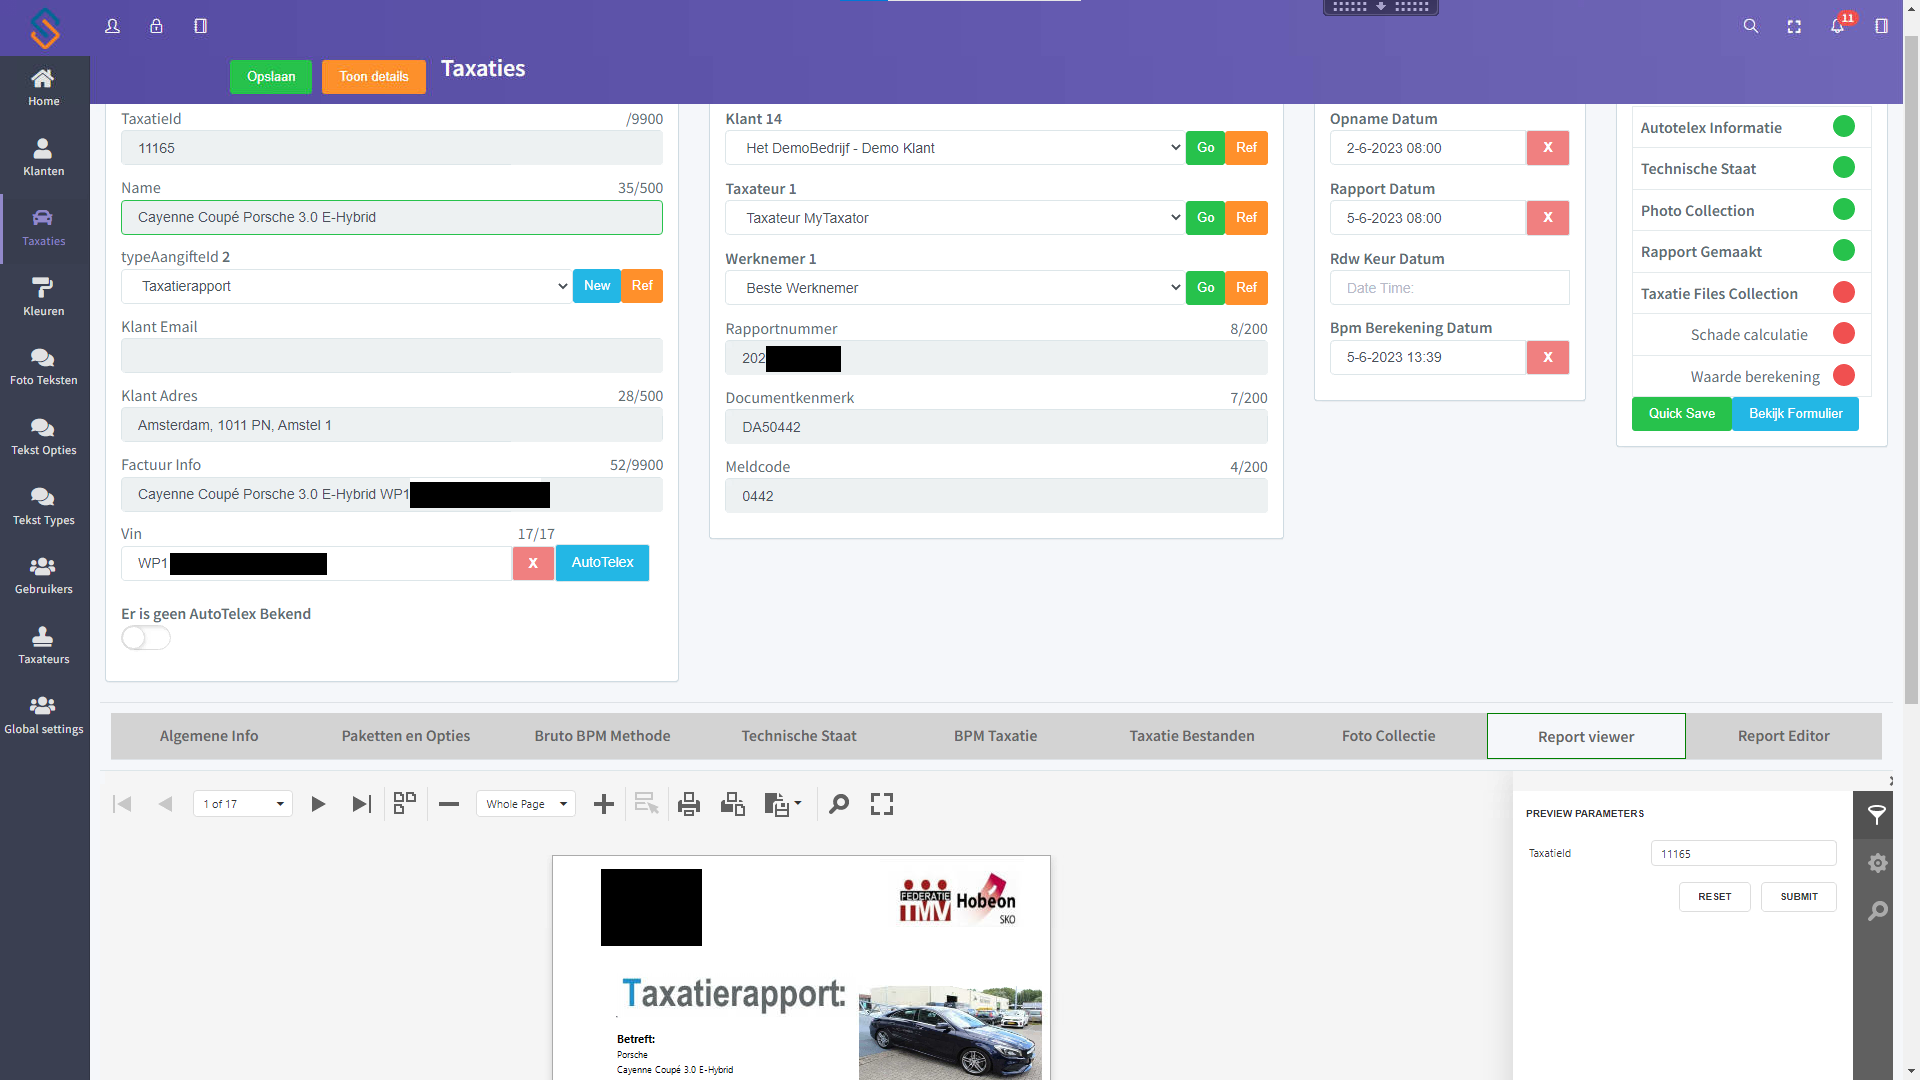1920x1080 pixels.
Task: Open Klanten in the sidebar
Action: (44, 158)
